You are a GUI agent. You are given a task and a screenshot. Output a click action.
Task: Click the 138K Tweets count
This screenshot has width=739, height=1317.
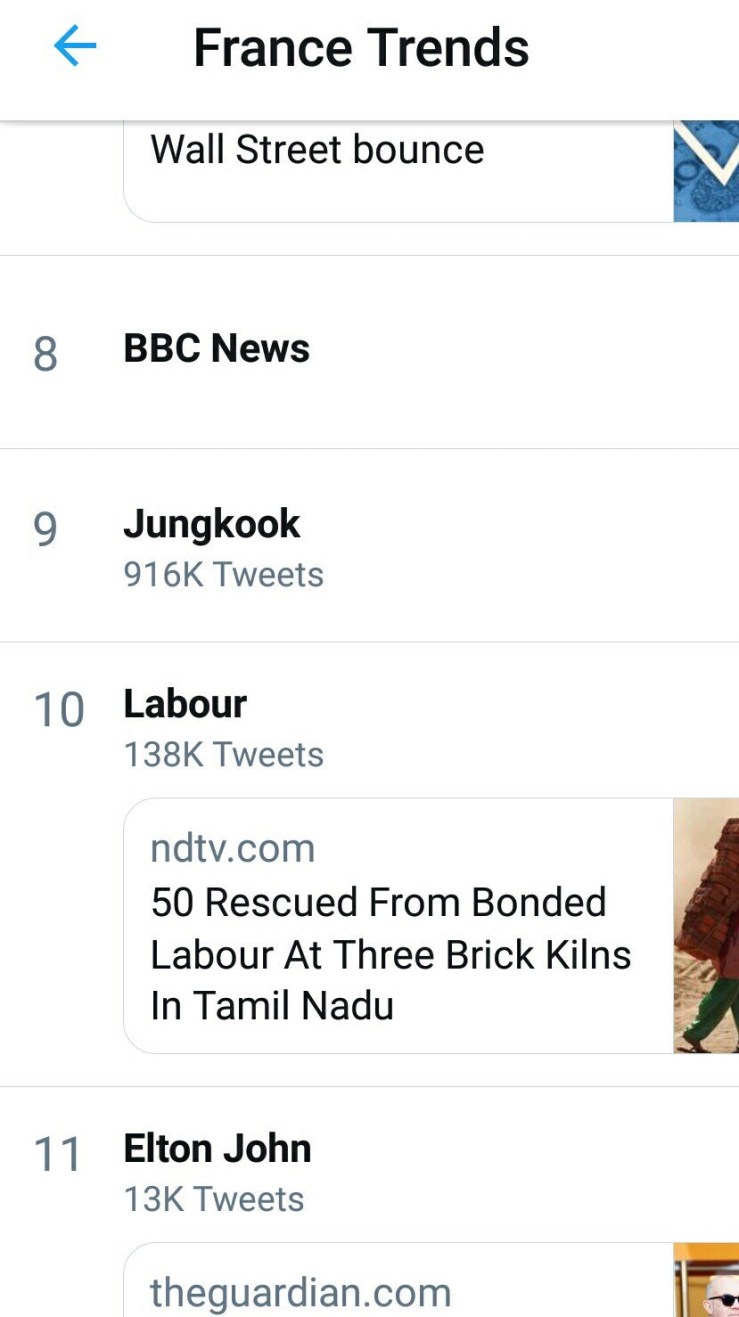[223, 755]
